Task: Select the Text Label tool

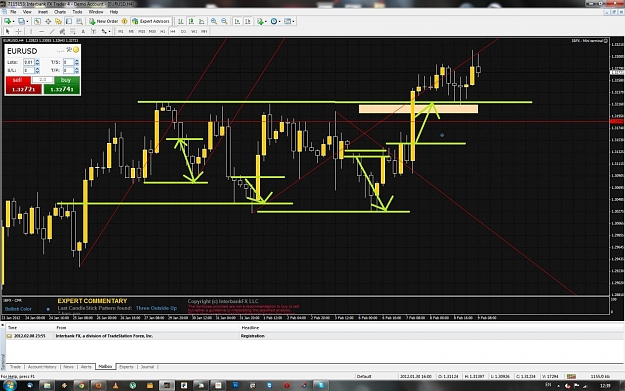Action: 93,31
